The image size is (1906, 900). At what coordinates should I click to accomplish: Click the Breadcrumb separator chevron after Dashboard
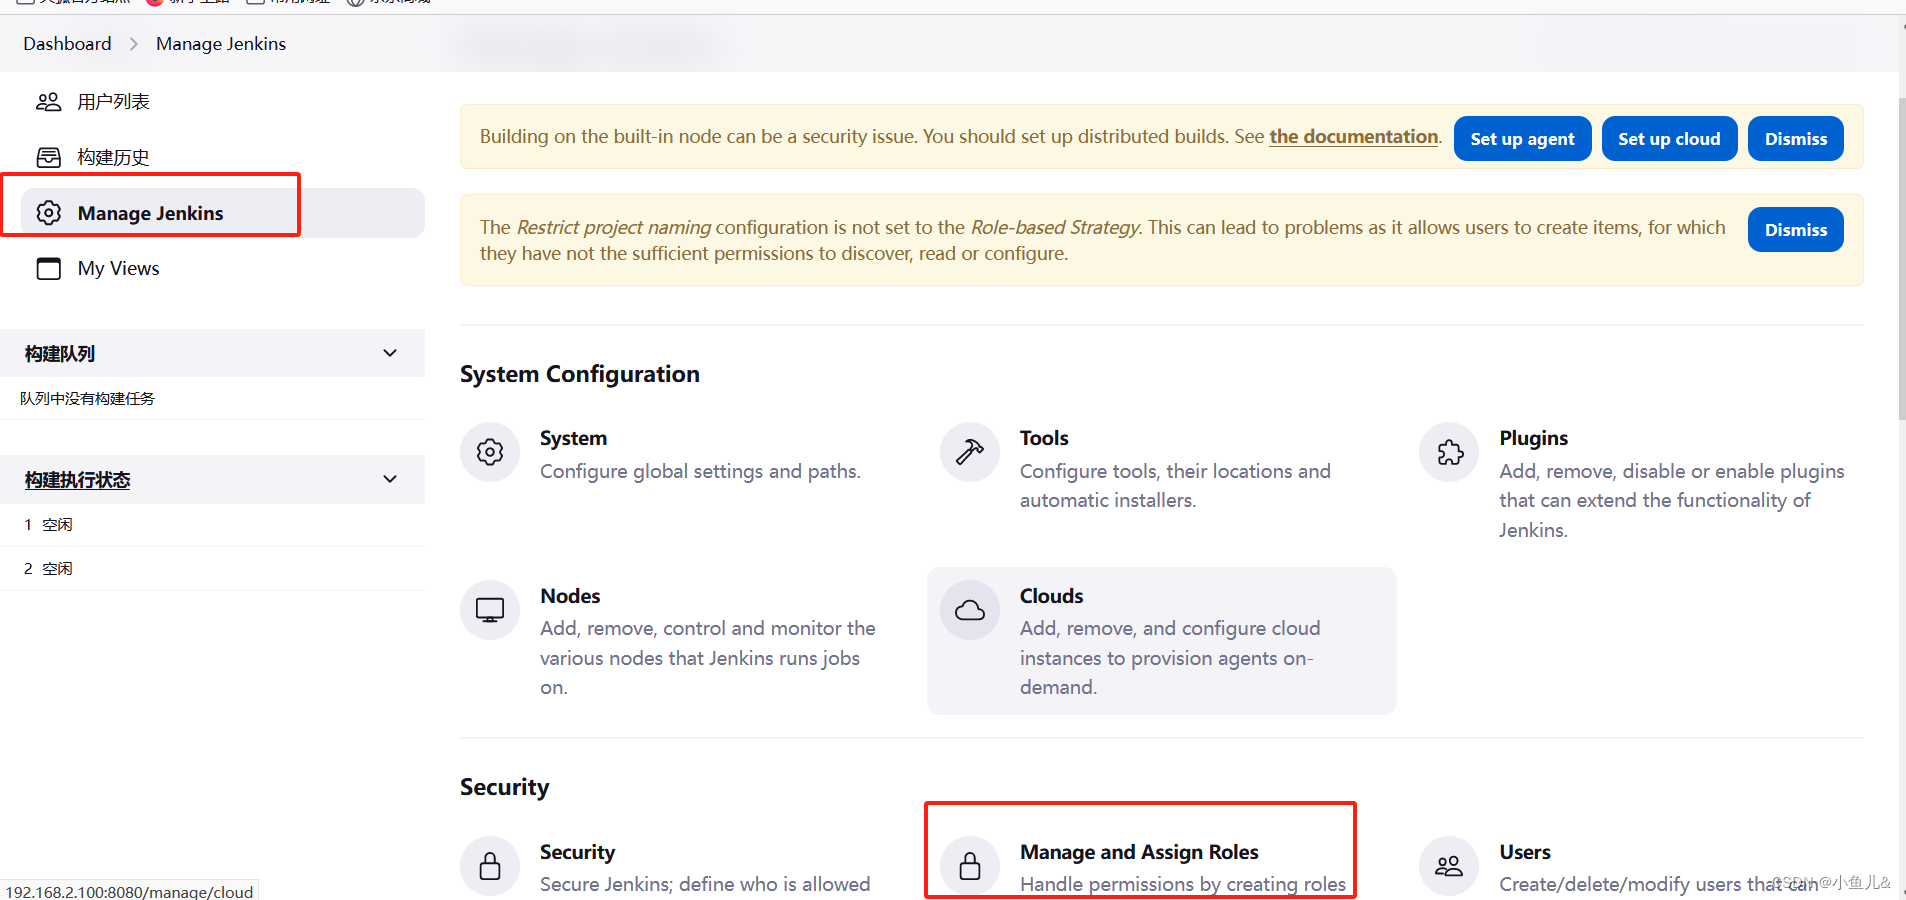point(134,44)
